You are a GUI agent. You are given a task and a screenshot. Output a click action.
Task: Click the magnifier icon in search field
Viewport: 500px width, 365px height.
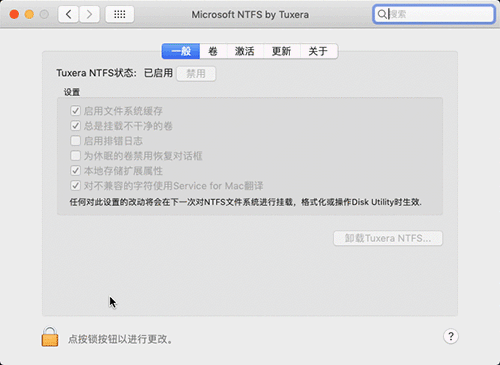point(382,14)
